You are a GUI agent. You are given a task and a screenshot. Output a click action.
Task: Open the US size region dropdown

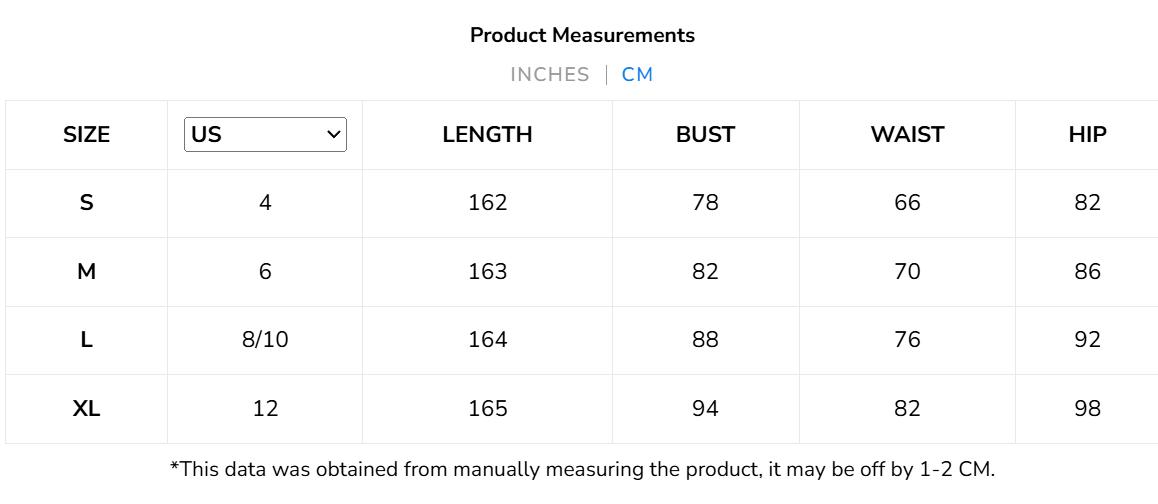pyautogui.click(x=265, y=135)
